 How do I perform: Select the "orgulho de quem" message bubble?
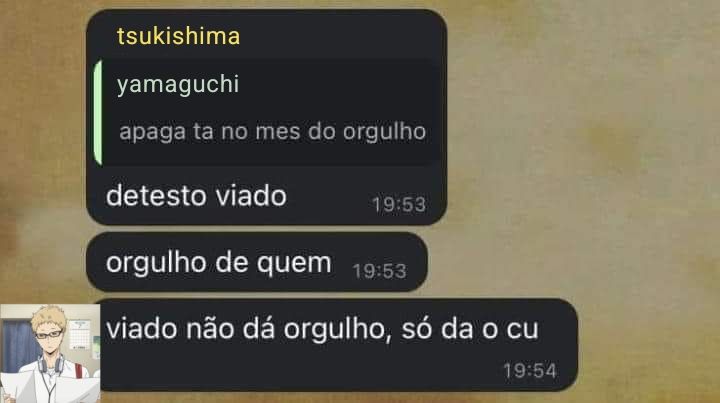[257, 262]
